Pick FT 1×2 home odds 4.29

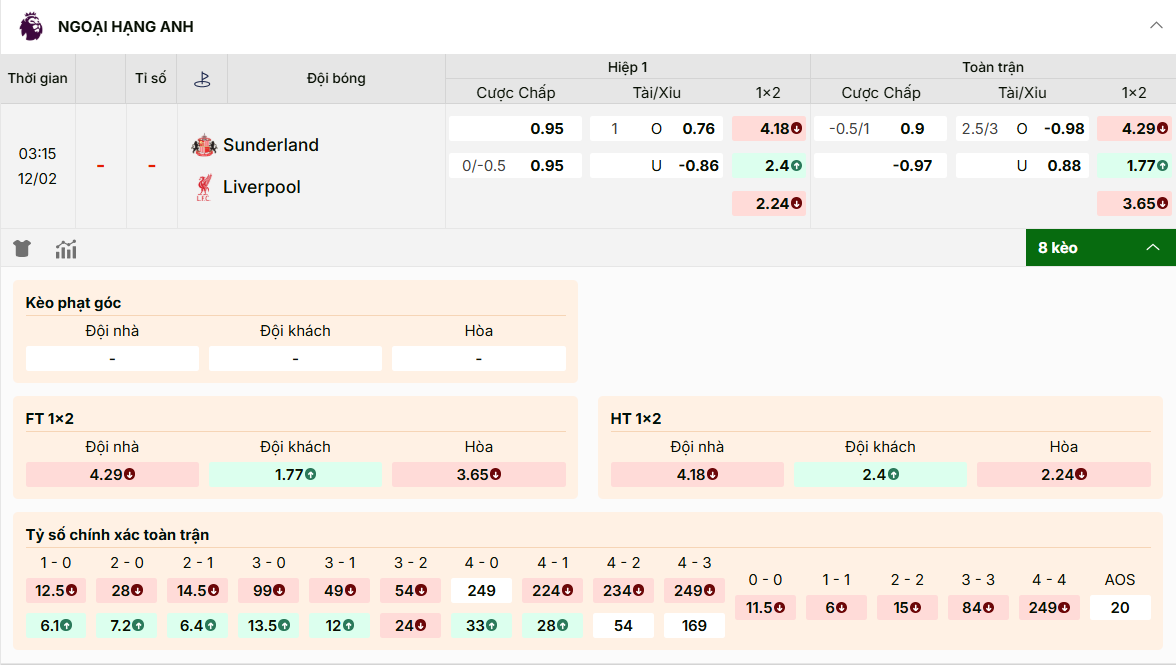[x=112, y=475]
